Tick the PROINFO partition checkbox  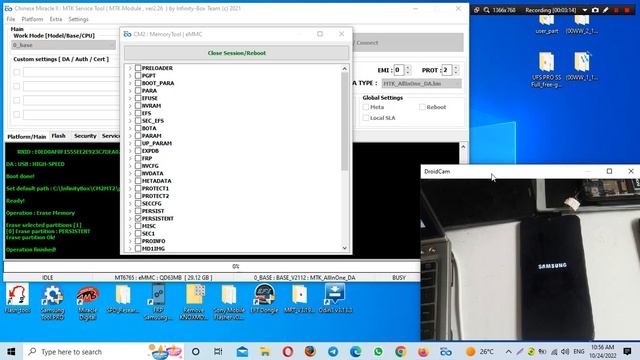138,241
